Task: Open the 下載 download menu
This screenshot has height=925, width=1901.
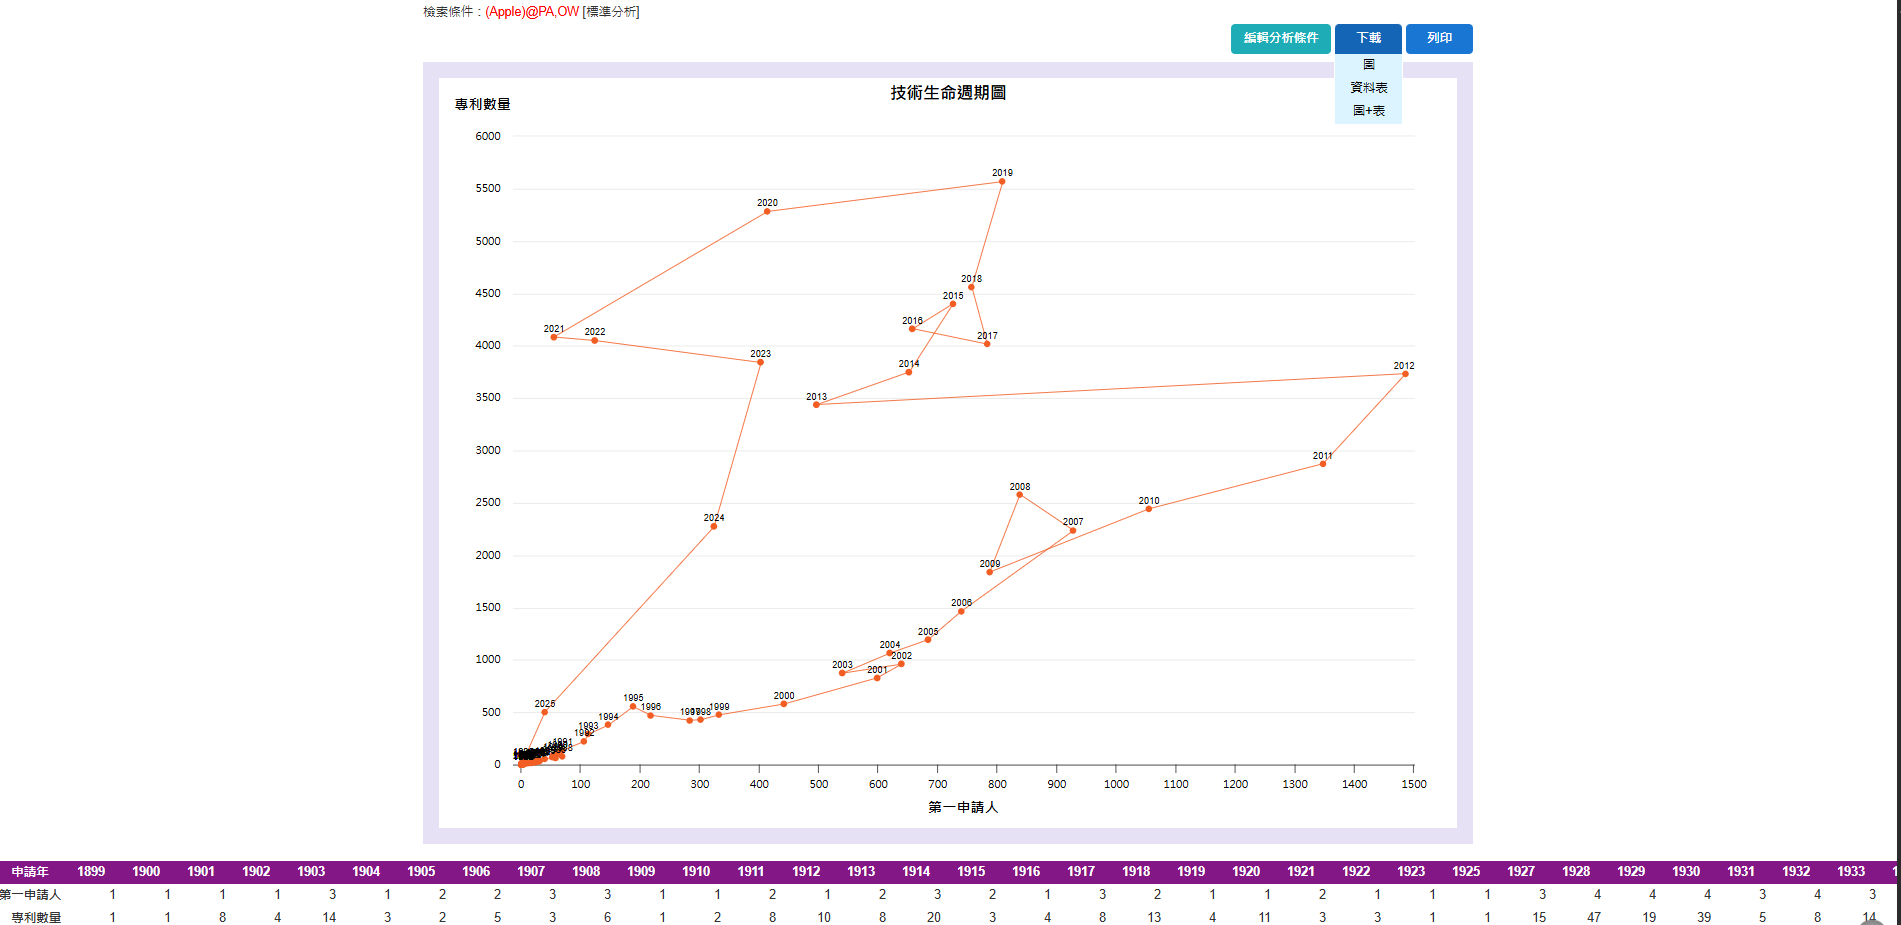Action: (x=1368, y=38)
